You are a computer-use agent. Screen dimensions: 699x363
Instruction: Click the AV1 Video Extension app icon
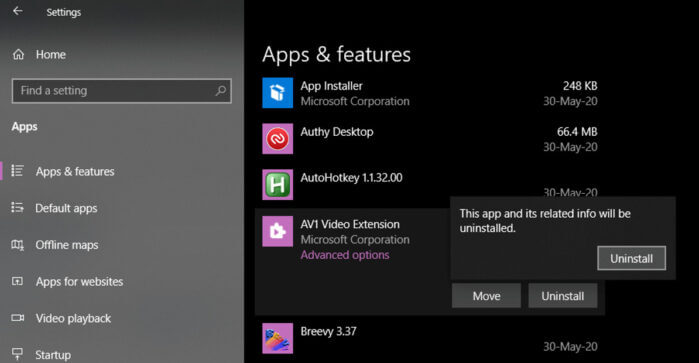pos(278,231)
